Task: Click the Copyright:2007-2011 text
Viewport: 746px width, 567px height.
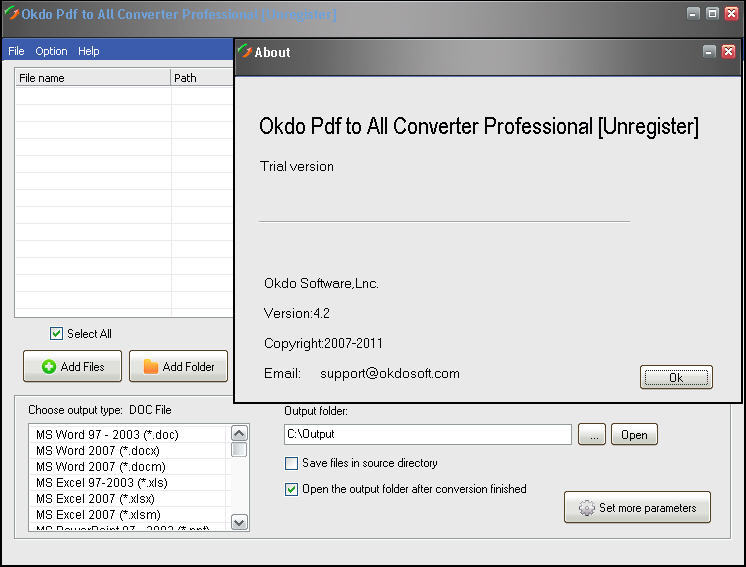Action: [x=324, y=343]
